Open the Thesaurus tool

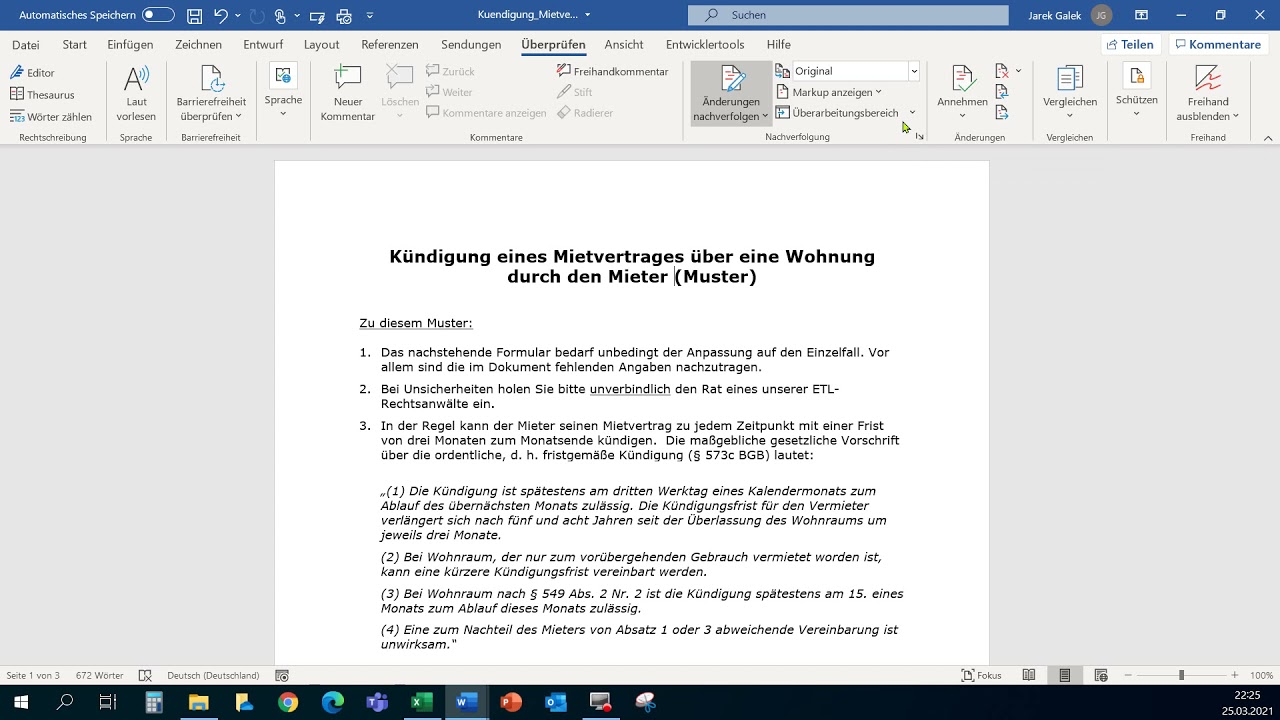[x=42, y=95]
